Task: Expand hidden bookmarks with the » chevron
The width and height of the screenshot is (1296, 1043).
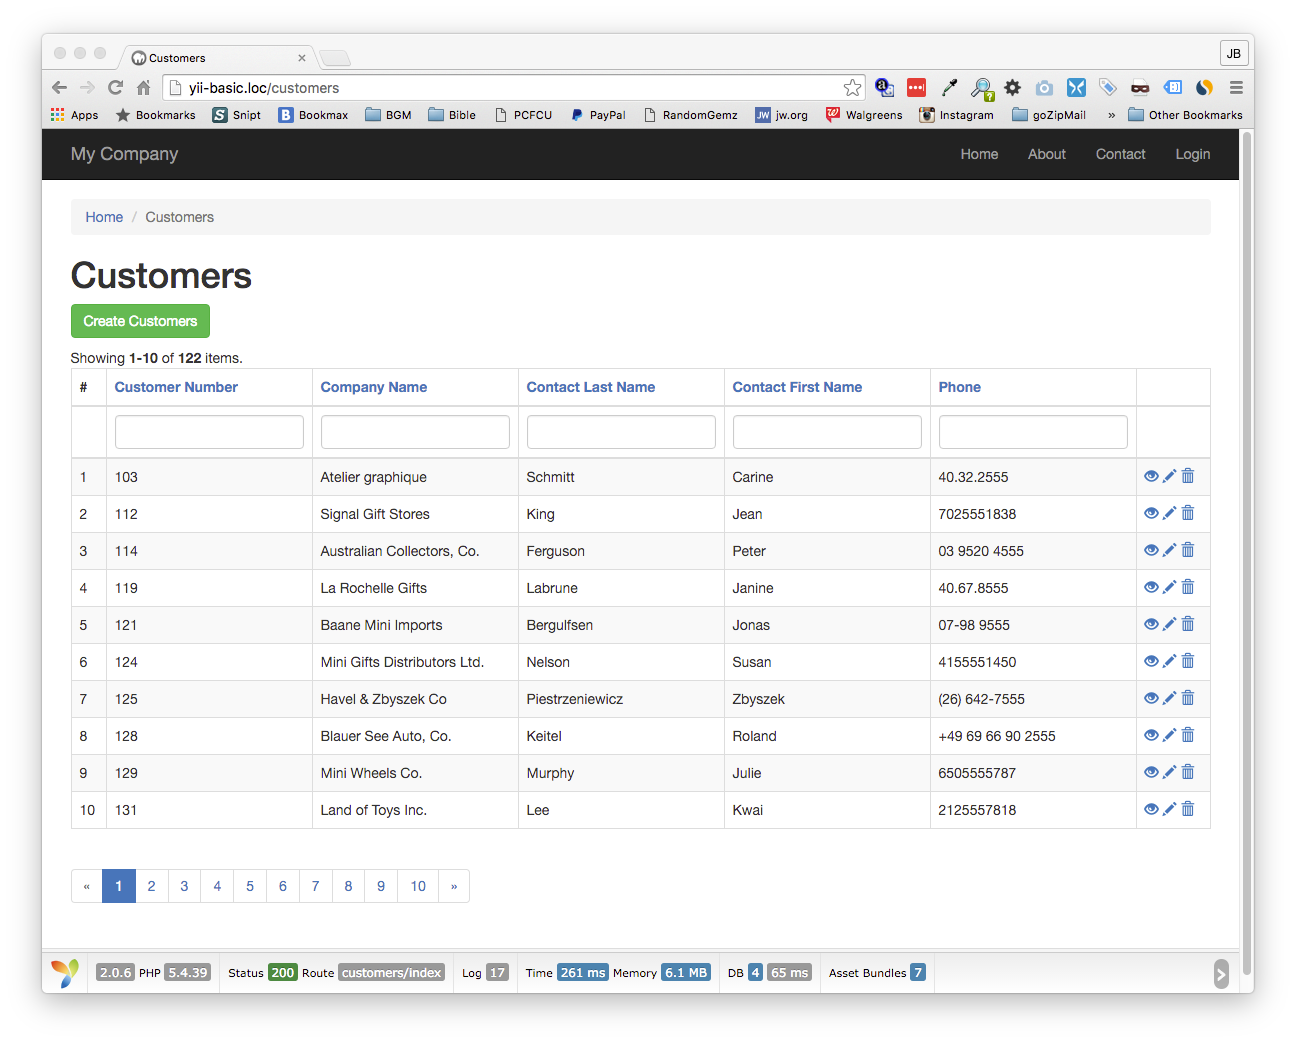Action: tap(1111, 115)
